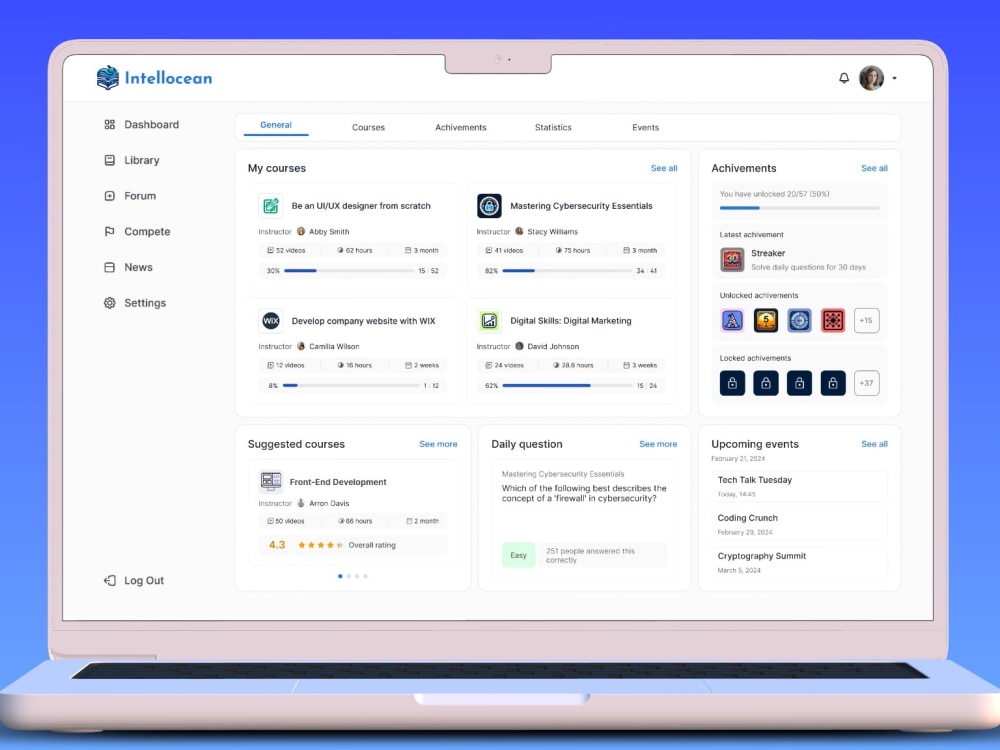Click the Intellocean logo icon
1000x750 pixels.
[108, 78]
